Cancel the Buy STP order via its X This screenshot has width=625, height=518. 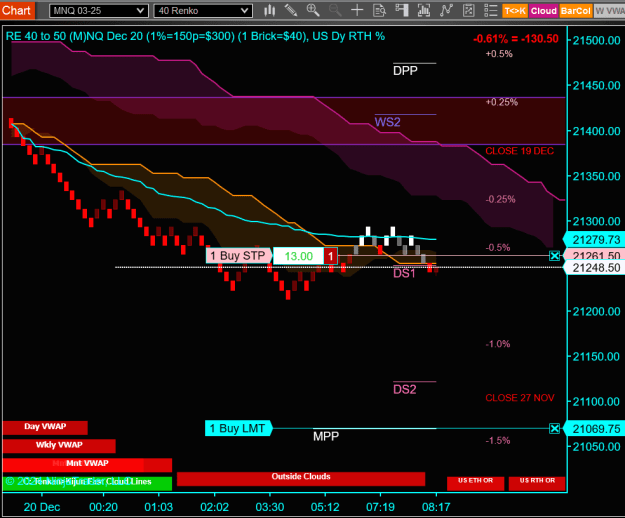coord(554,256)
